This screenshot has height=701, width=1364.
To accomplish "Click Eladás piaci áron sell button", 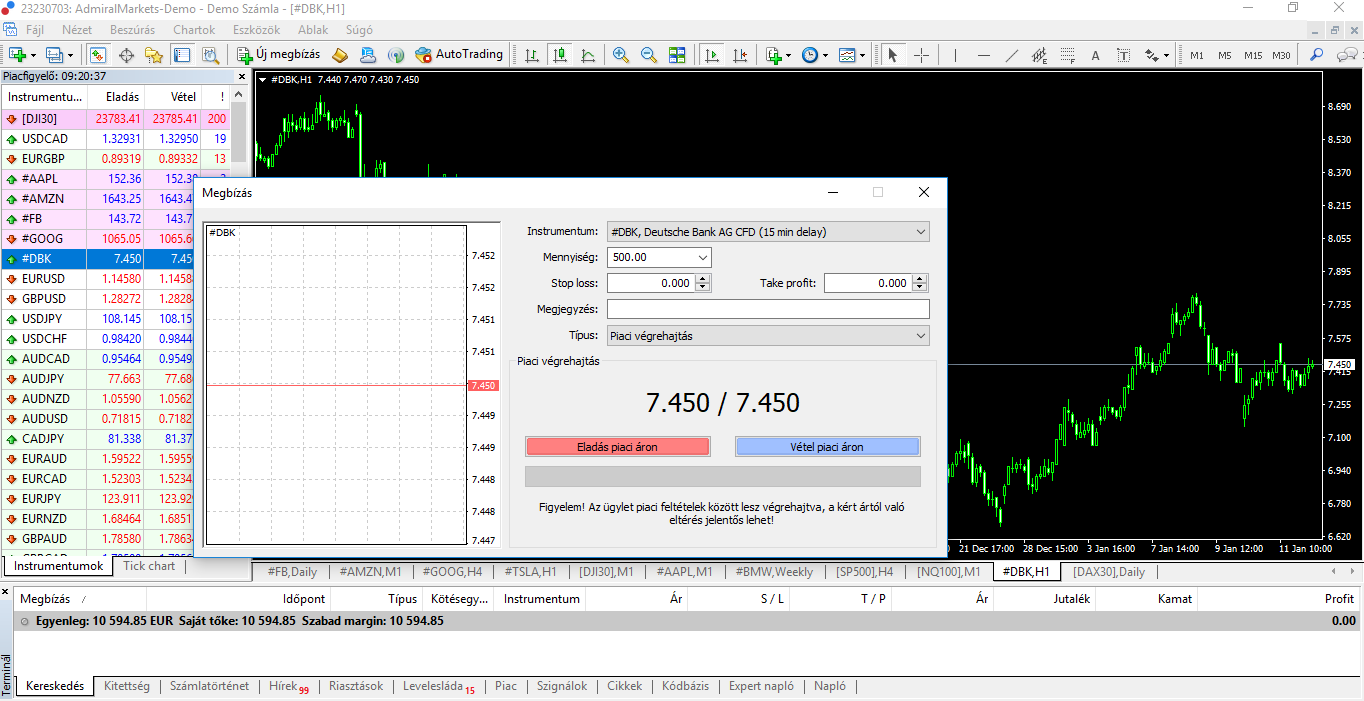I will tap(618, 447).
